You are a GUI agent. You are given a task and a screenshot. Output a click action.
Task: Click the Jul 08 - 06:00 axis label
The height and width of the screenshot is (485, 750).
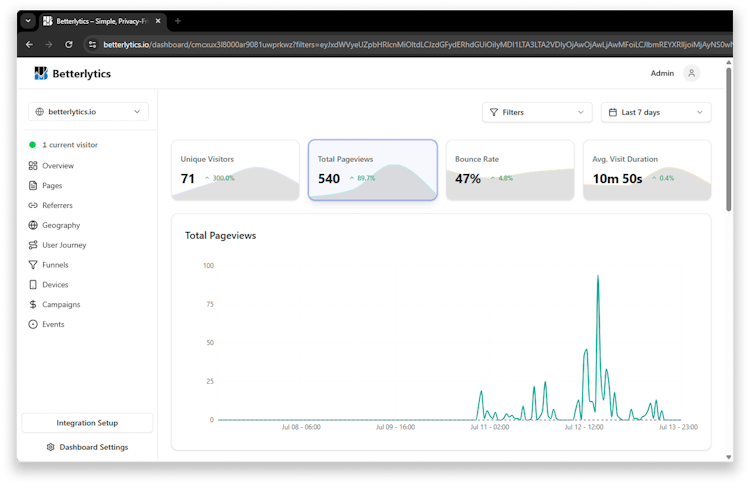pos(301,427)
